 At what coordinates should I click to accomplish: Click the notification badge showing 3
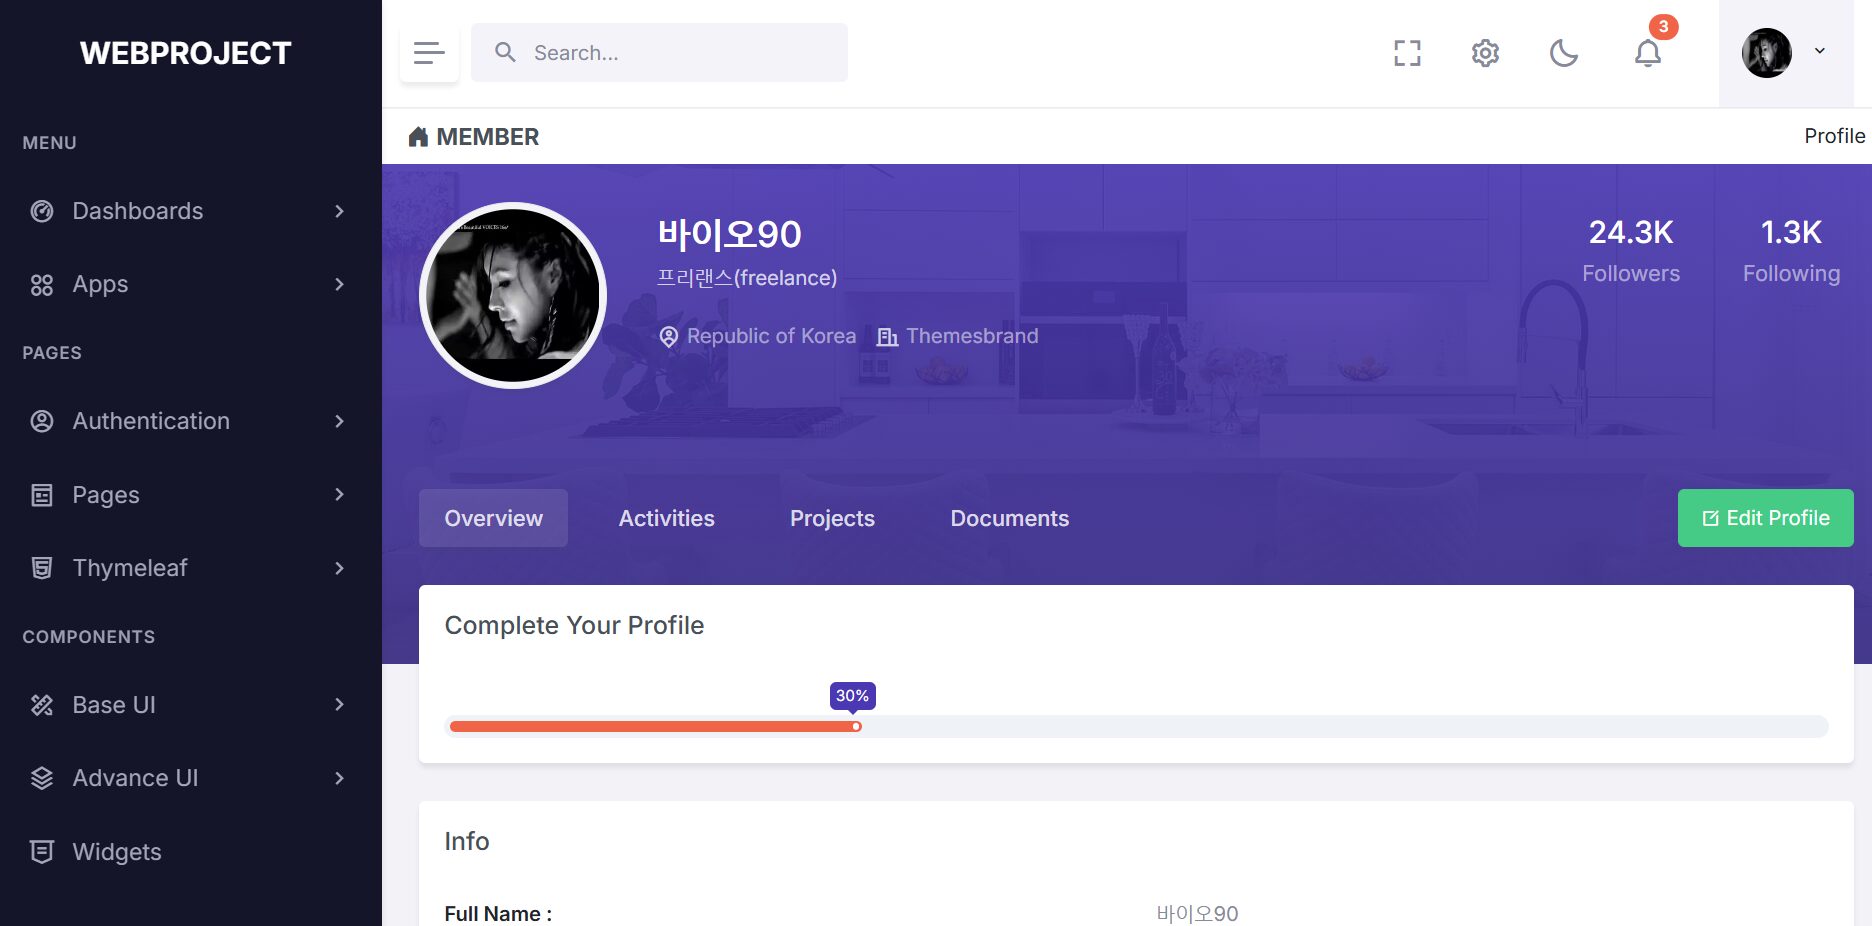pos(1663,27)
